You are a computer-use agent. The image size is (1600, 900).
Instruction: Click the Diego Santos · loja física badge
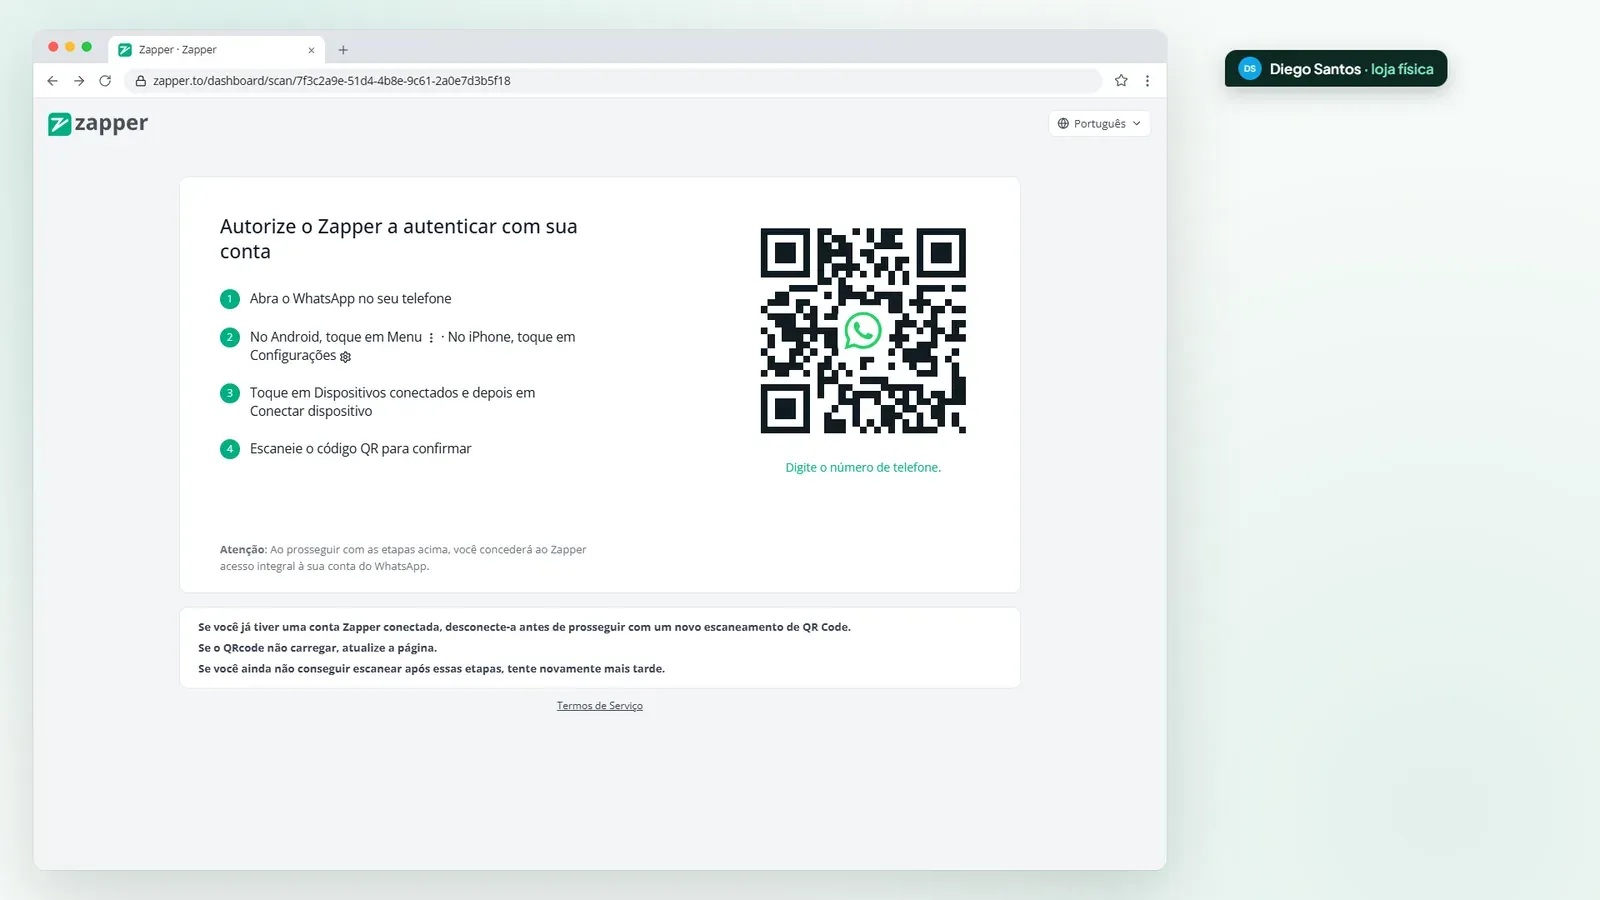[x=1336, y=69]
